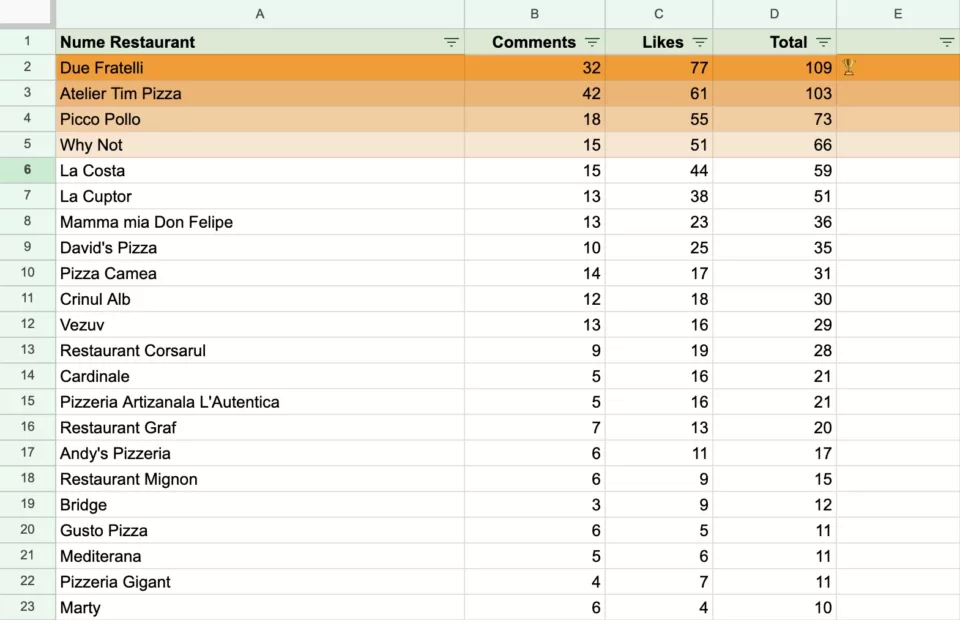The width and height of the screenshot is (960, 620).
Task: Open the Likes column filter menu
Action: pyautogui.click(x=700, y=42)
